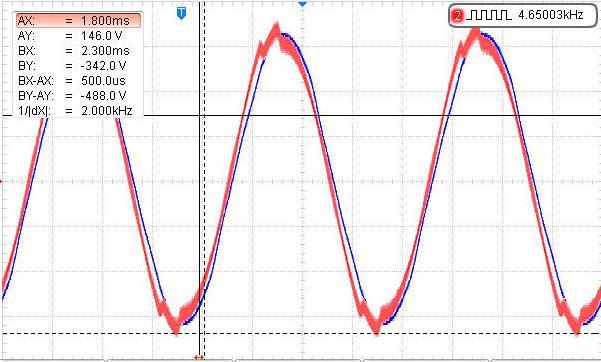Screen dimensions: 601x362
Task: Click the red channel 2 badge
Action: tap(457, 16)
